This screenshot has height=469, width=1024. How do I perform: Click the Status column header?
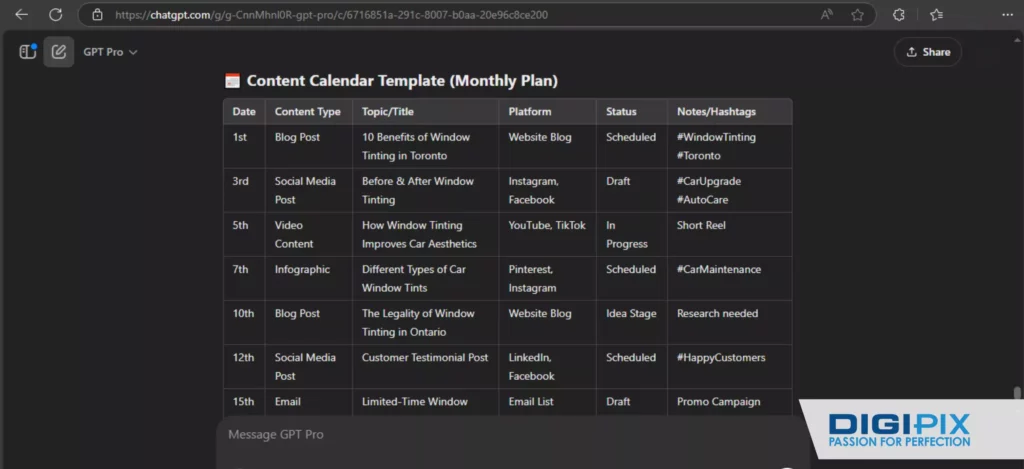[x=621, y=112]
